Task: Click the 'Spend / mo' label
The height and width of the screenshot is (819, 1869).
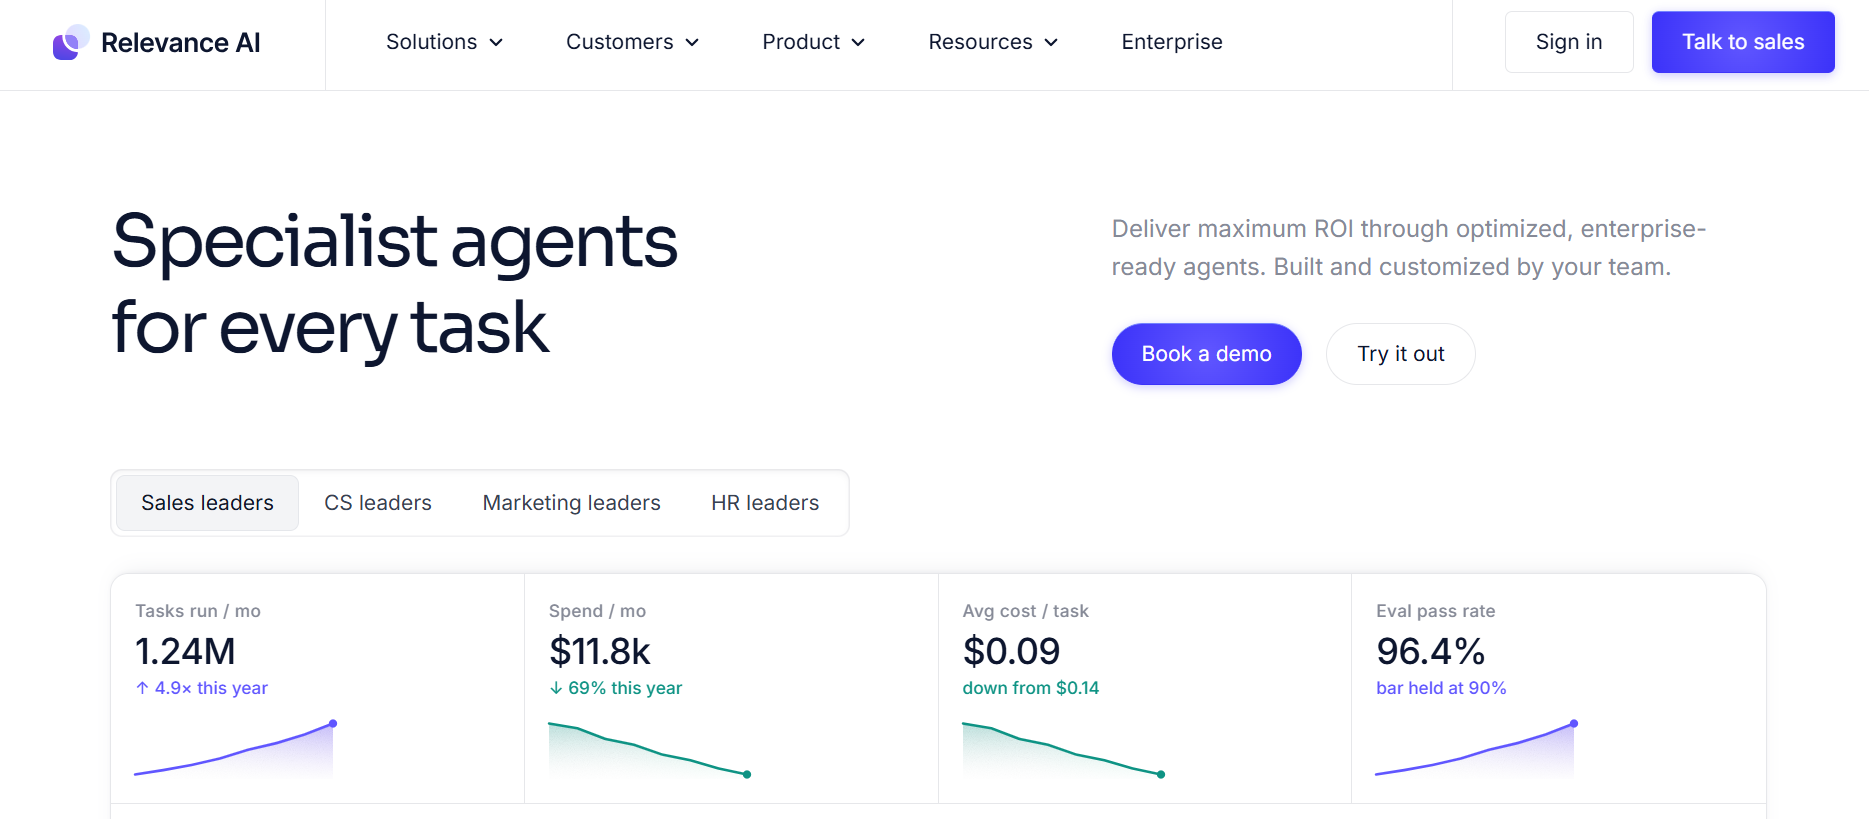Action: click(x=597, y=611)
